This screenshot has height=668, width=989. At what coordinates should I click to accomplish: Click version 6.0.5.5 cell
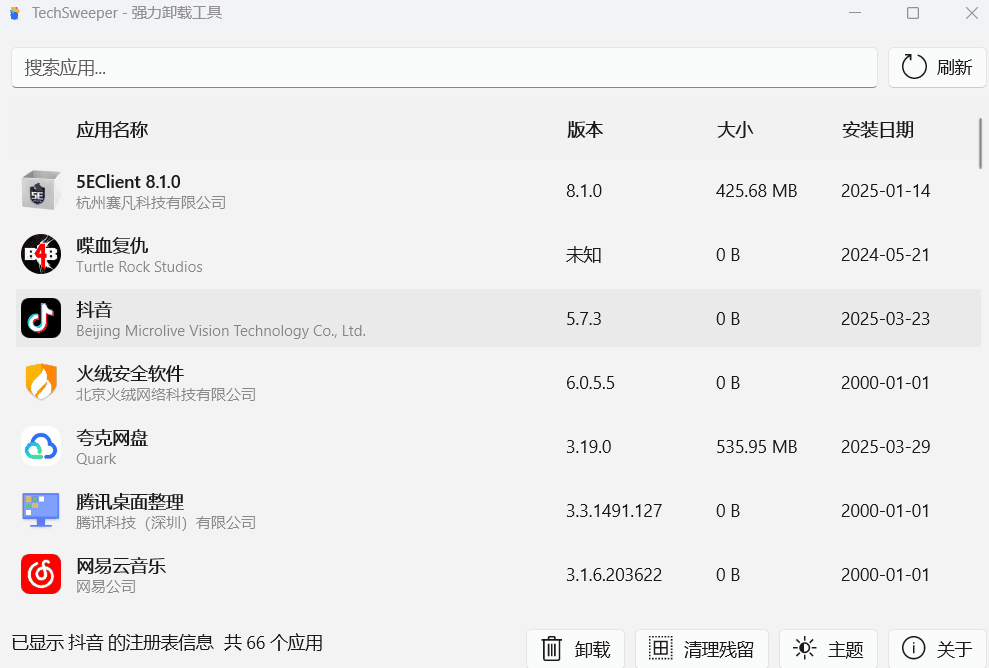(590, 383)
